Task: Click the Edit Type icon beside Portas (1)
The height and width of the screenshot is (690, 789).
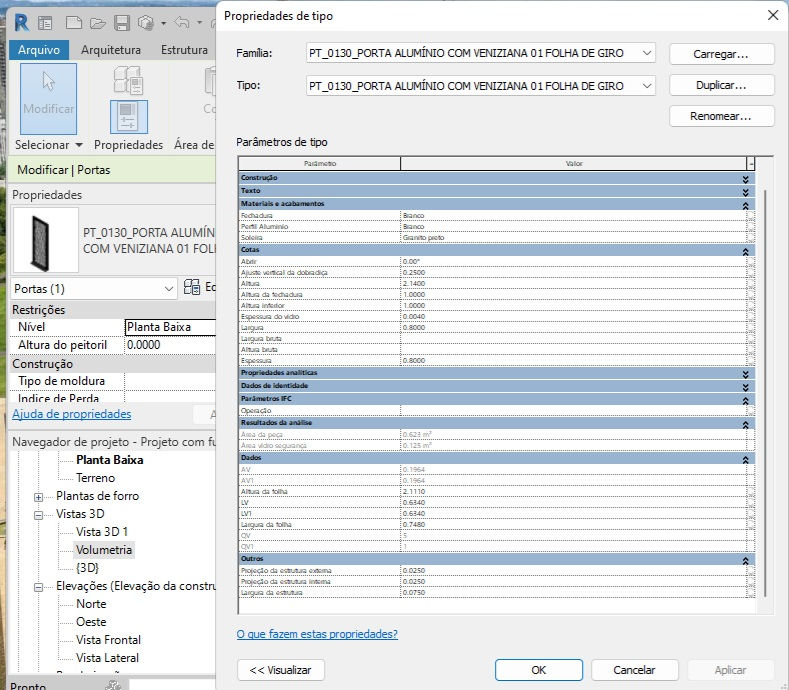Action: (192, 287)
